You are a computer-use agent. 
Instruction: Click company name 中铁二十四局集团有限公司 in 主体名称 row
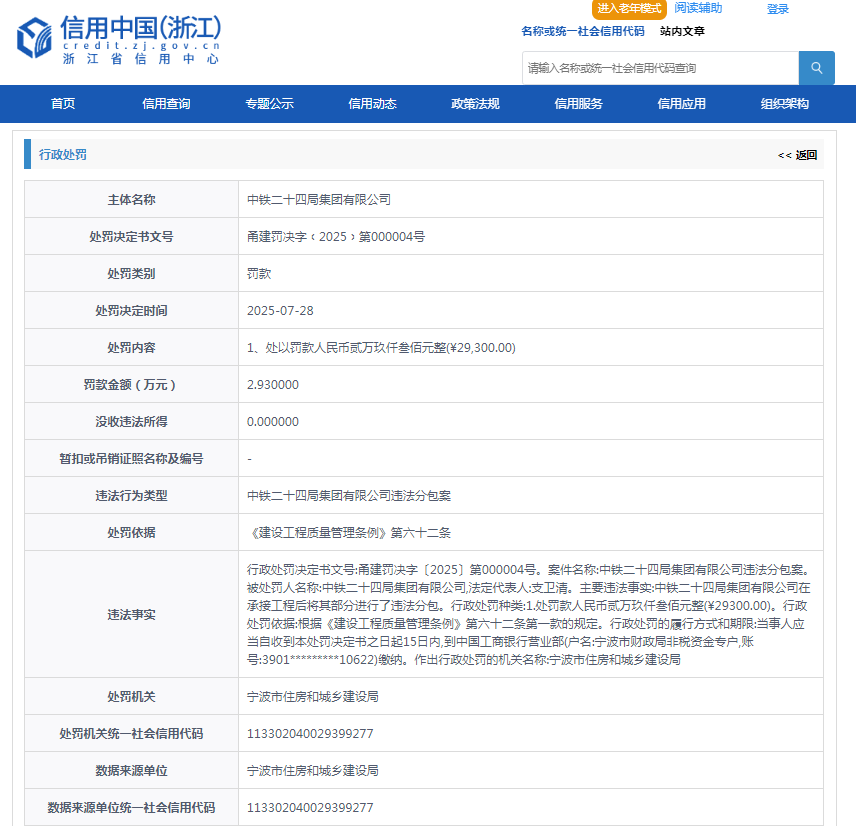[x=319, y=200]
